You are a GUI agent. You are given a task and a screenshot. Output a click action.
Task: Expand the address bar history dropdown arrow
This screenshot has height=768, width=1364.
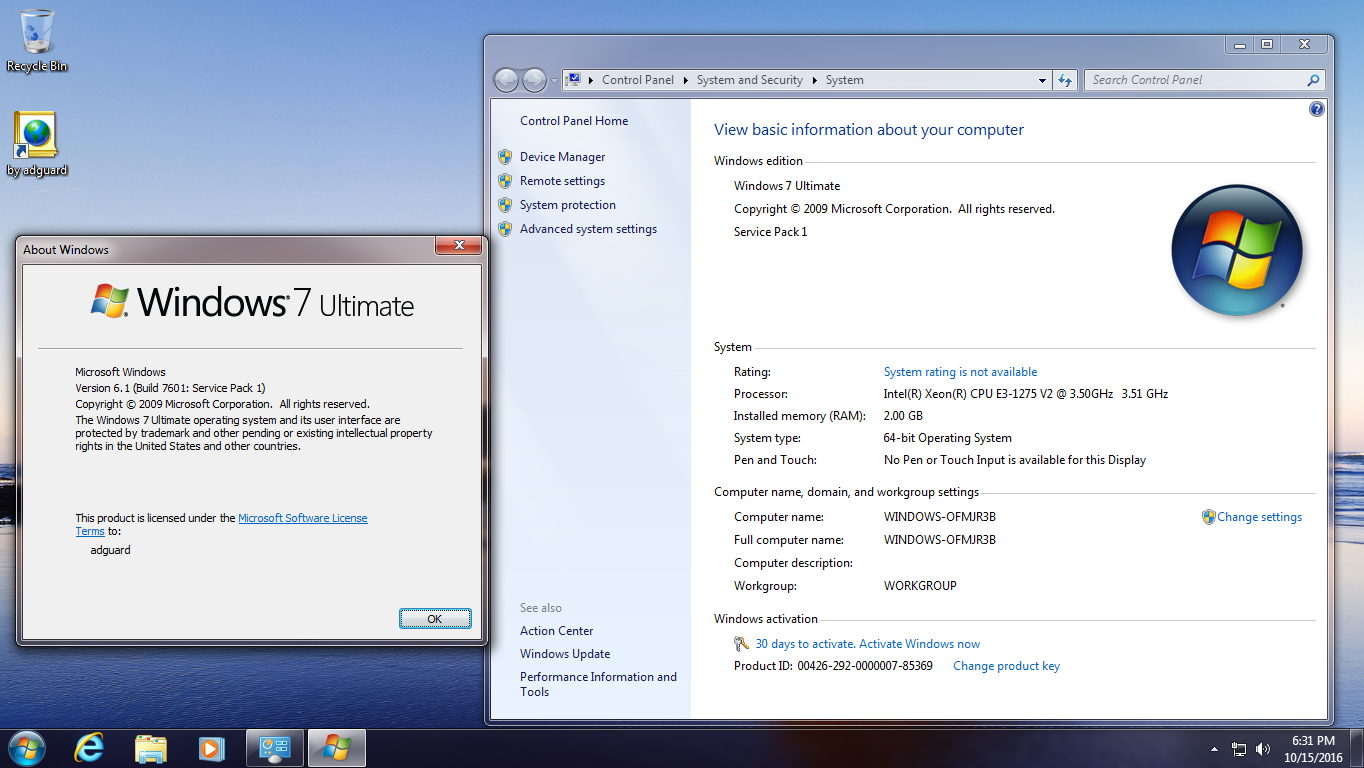click(1043, 80)
